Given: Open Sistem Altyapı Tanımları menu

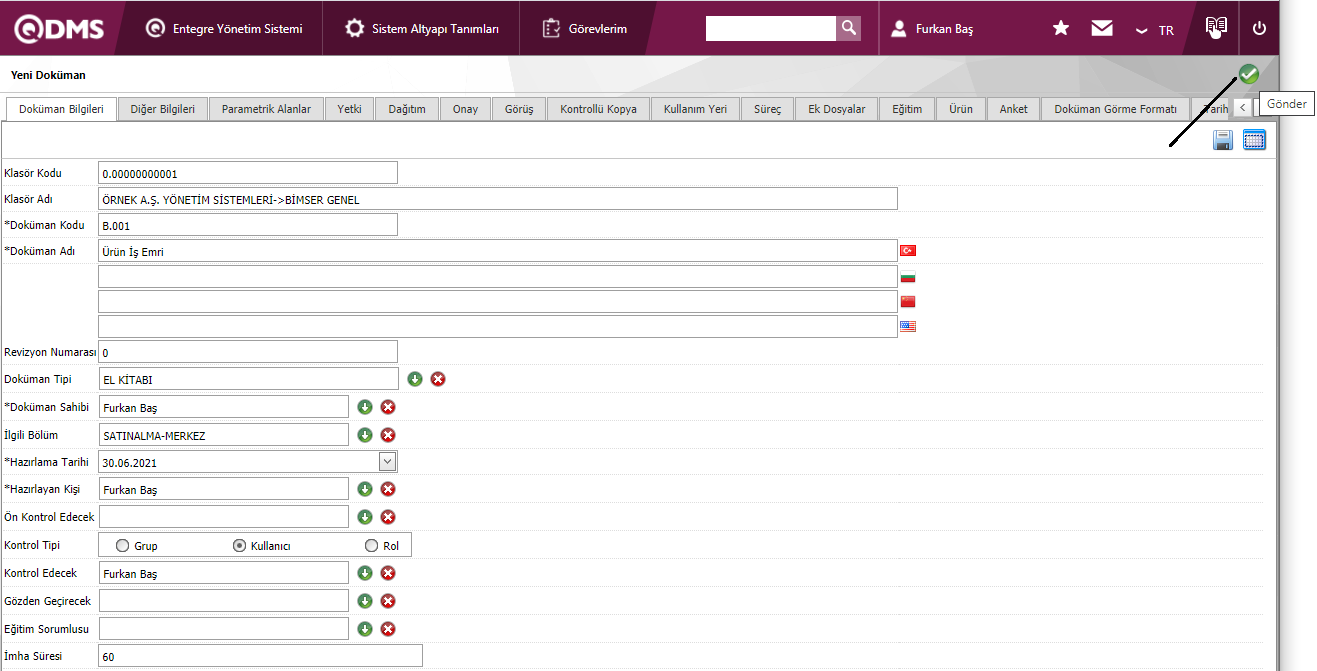Looking at the screenshot, I should pos(422,29).
